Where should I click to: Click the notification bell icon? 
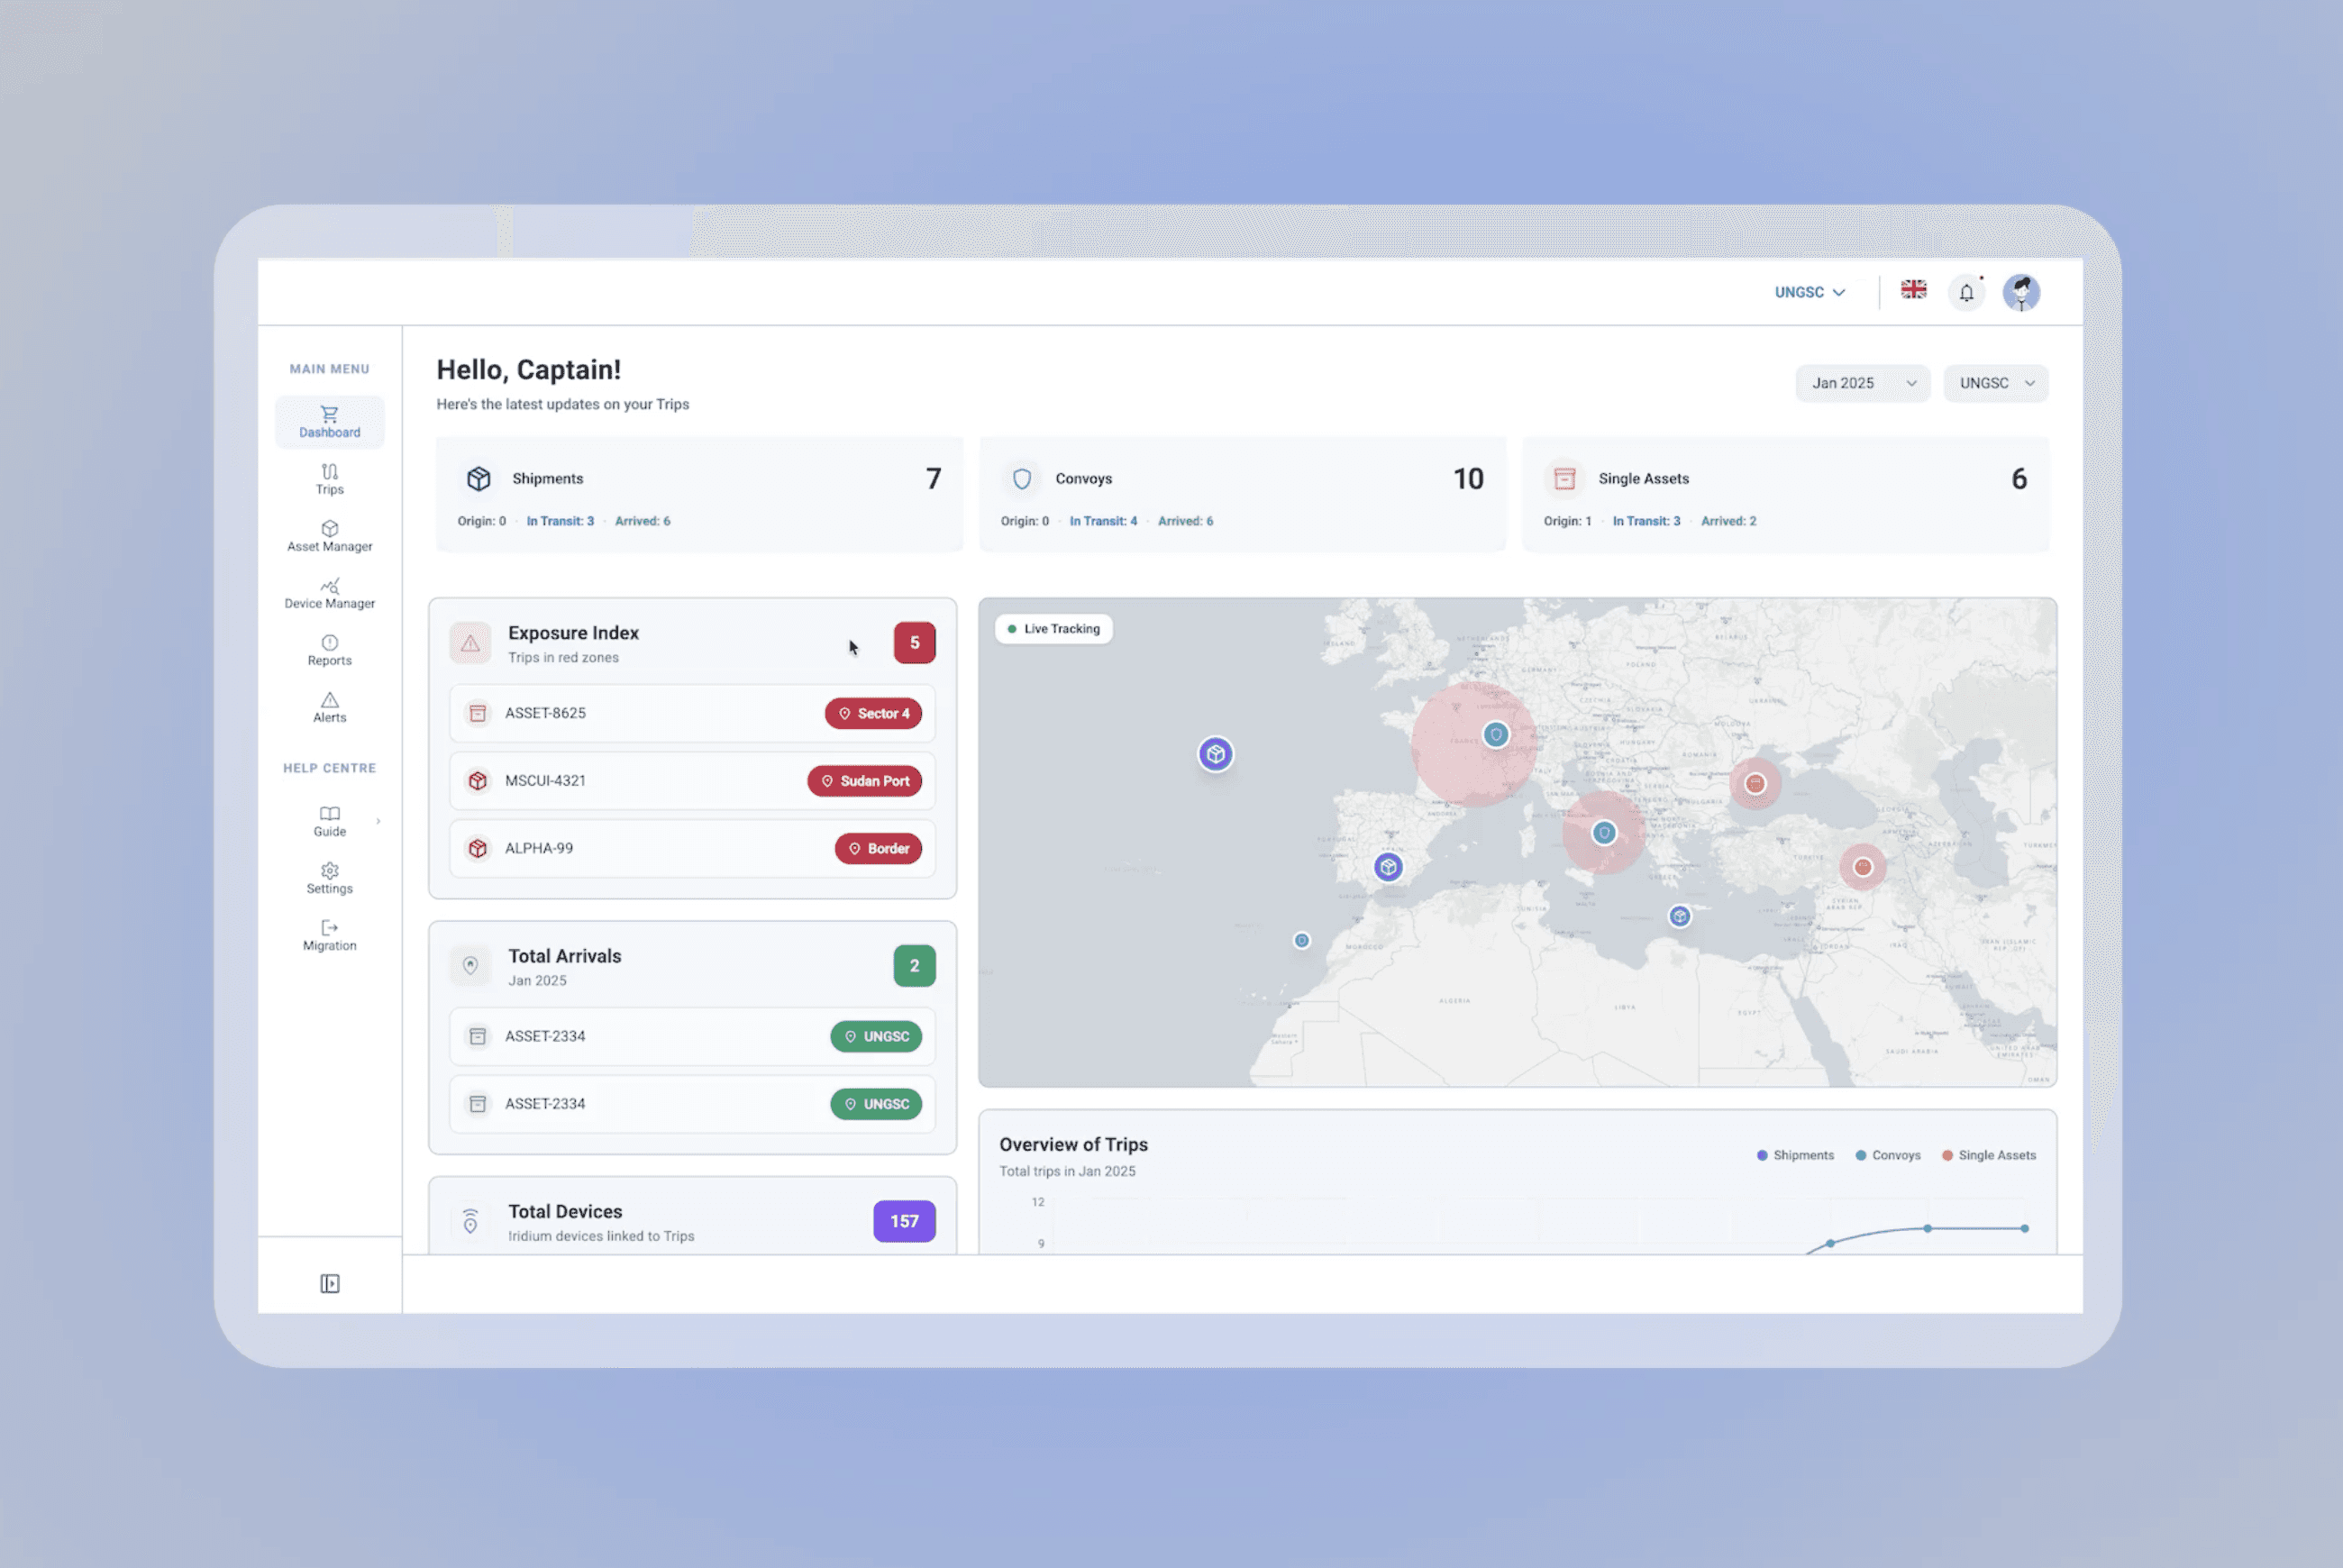pos(1966,293)
